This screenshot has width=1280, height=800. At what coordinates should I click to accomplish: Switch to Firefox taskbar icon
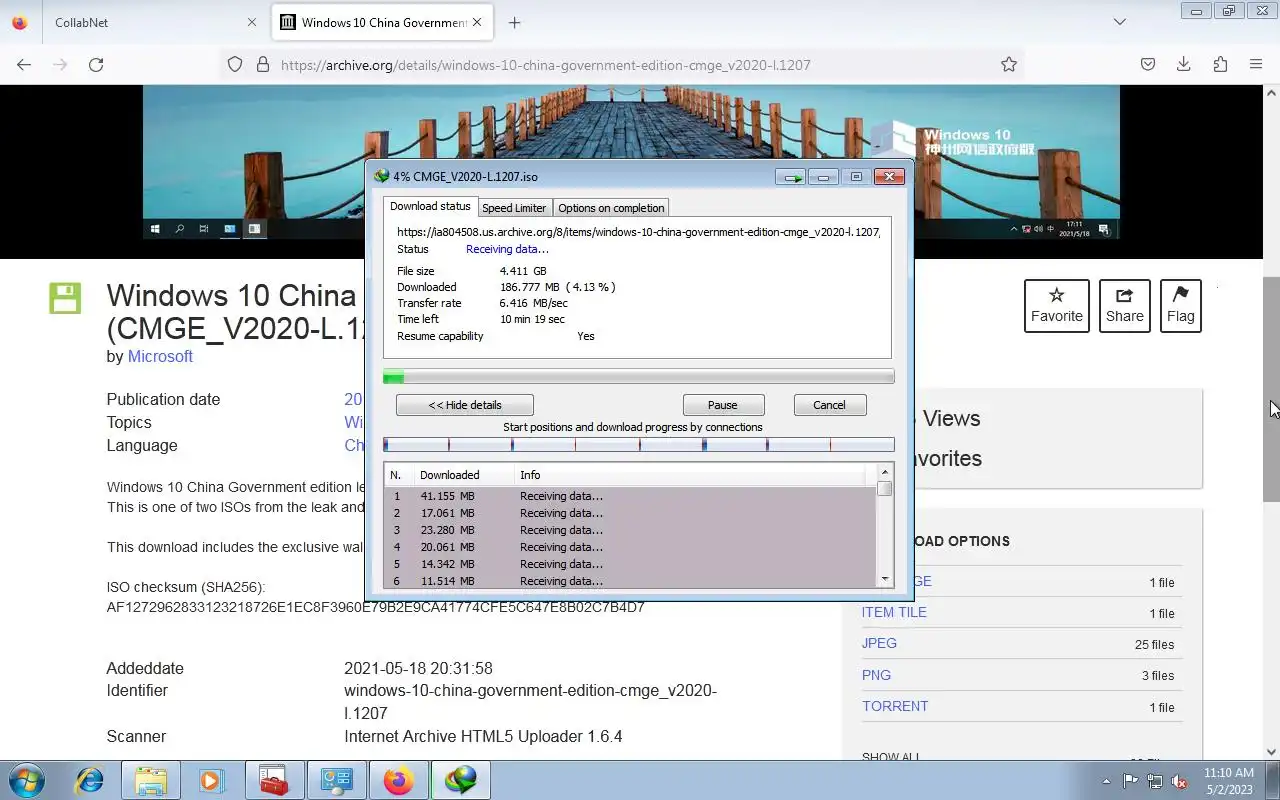point(398,780)
